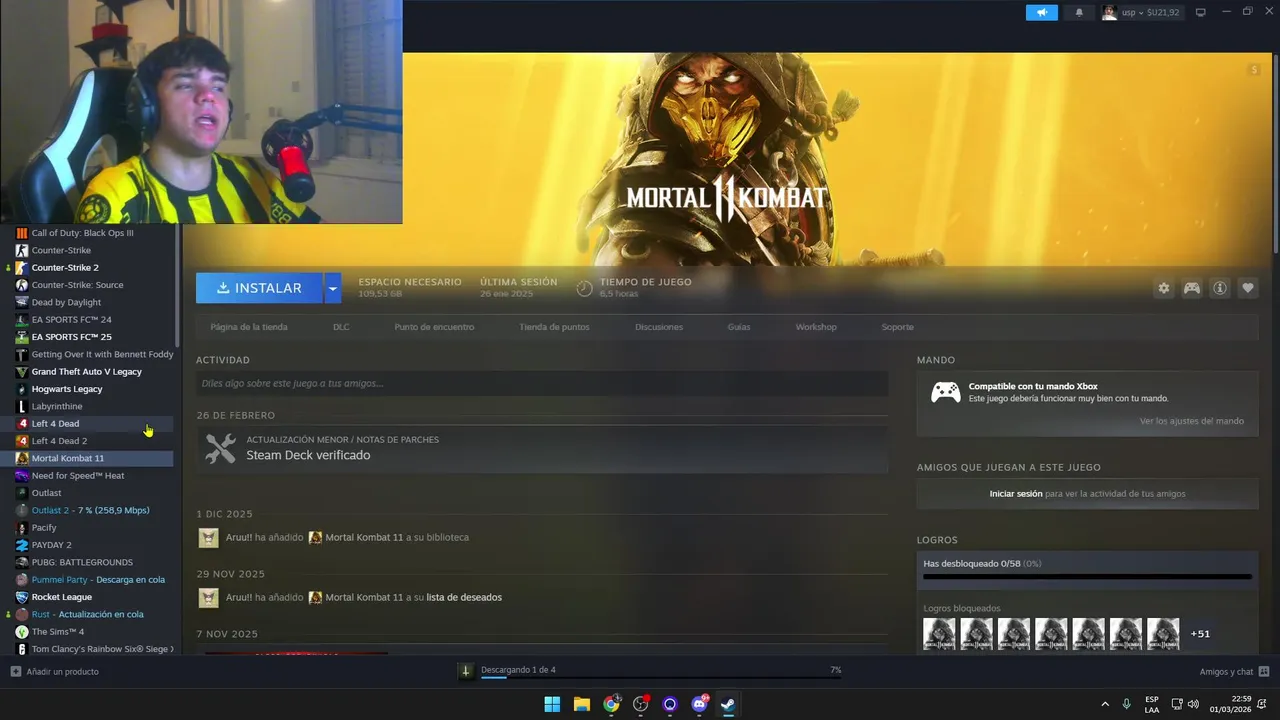Click the EA SPORTS FC 24 game icon
The width and height of the screenshot is (1280, 720).
pos(22,320)
